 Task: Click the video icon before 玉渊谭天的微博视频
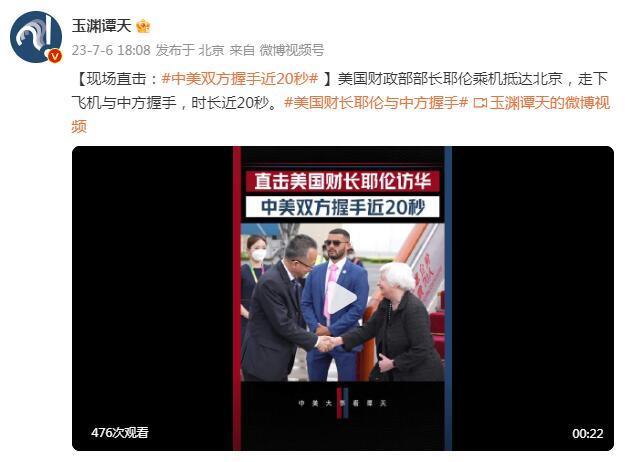[x=480, y=103]
